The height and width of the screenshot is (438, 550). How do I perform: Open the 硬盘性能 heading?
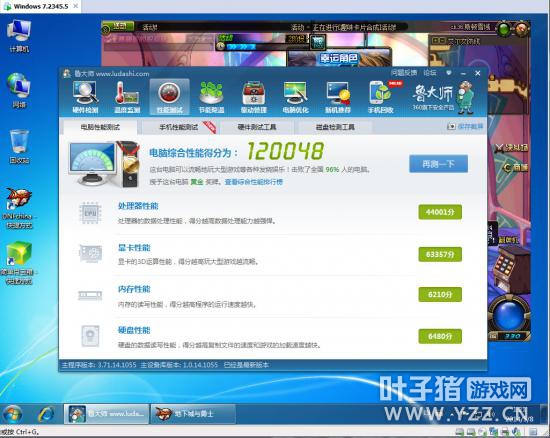click(x=134, y=330)
